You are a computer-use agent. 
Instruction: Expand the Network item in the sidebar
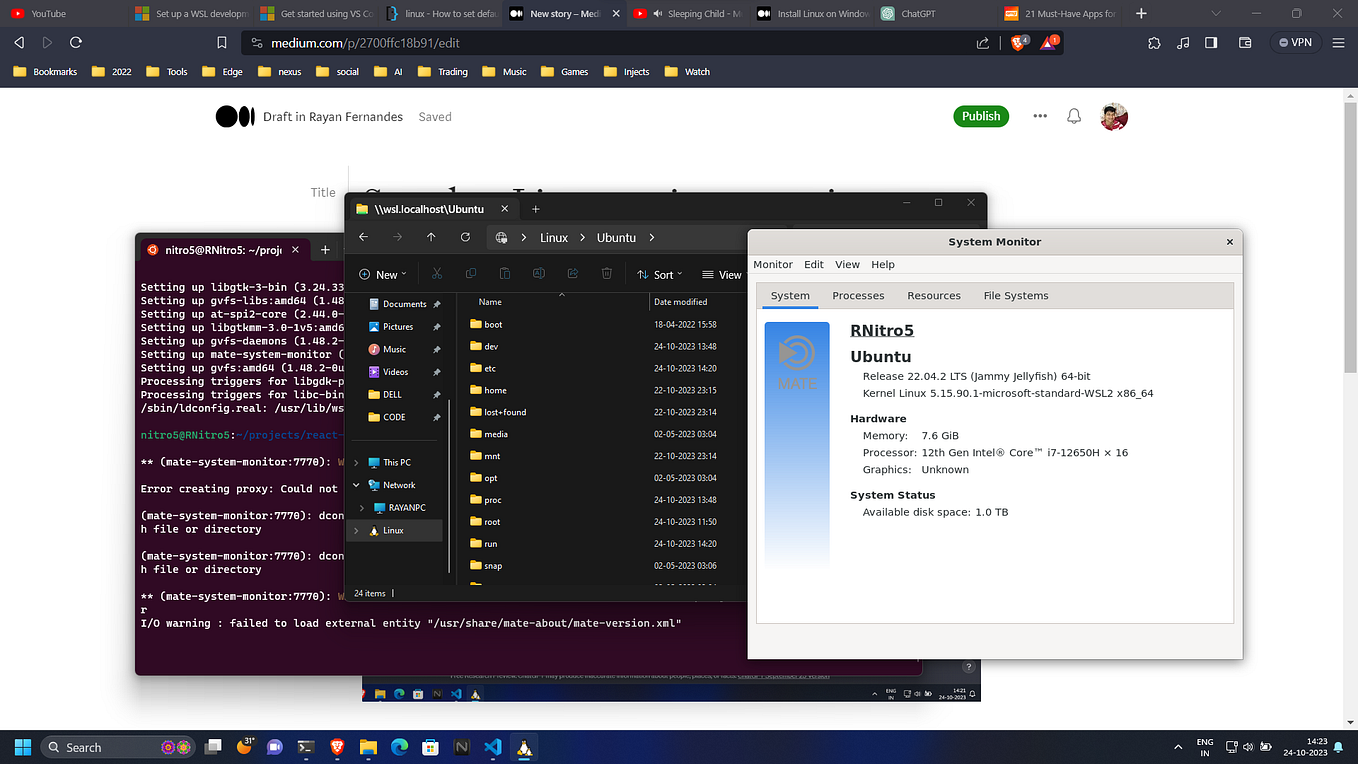pyautogui.click(x=356, y=484)
